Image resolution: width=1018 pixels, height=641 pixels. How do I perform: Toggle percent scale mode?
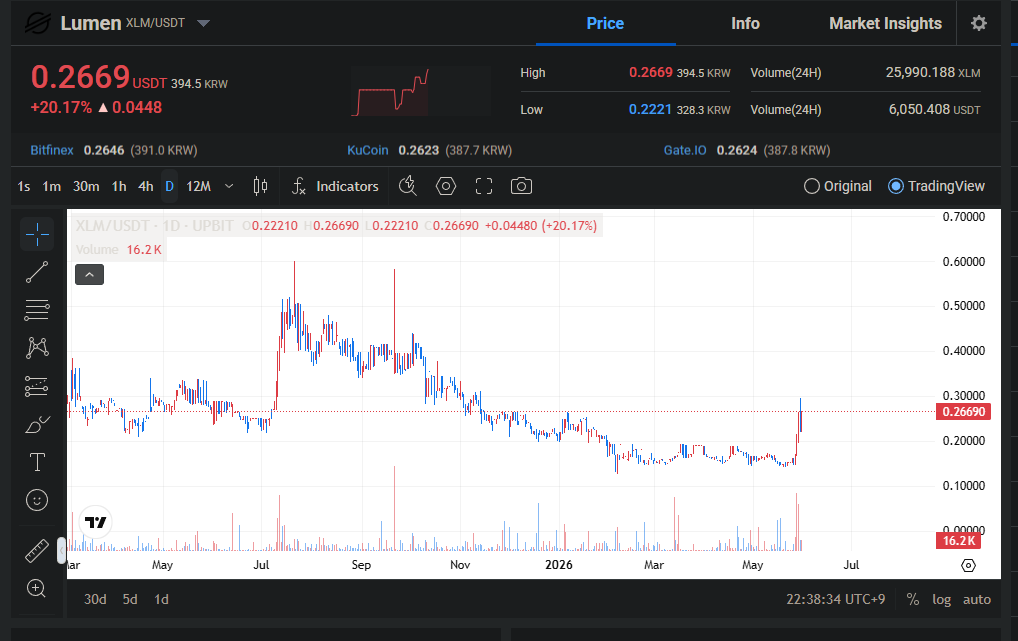click(913, 599)
